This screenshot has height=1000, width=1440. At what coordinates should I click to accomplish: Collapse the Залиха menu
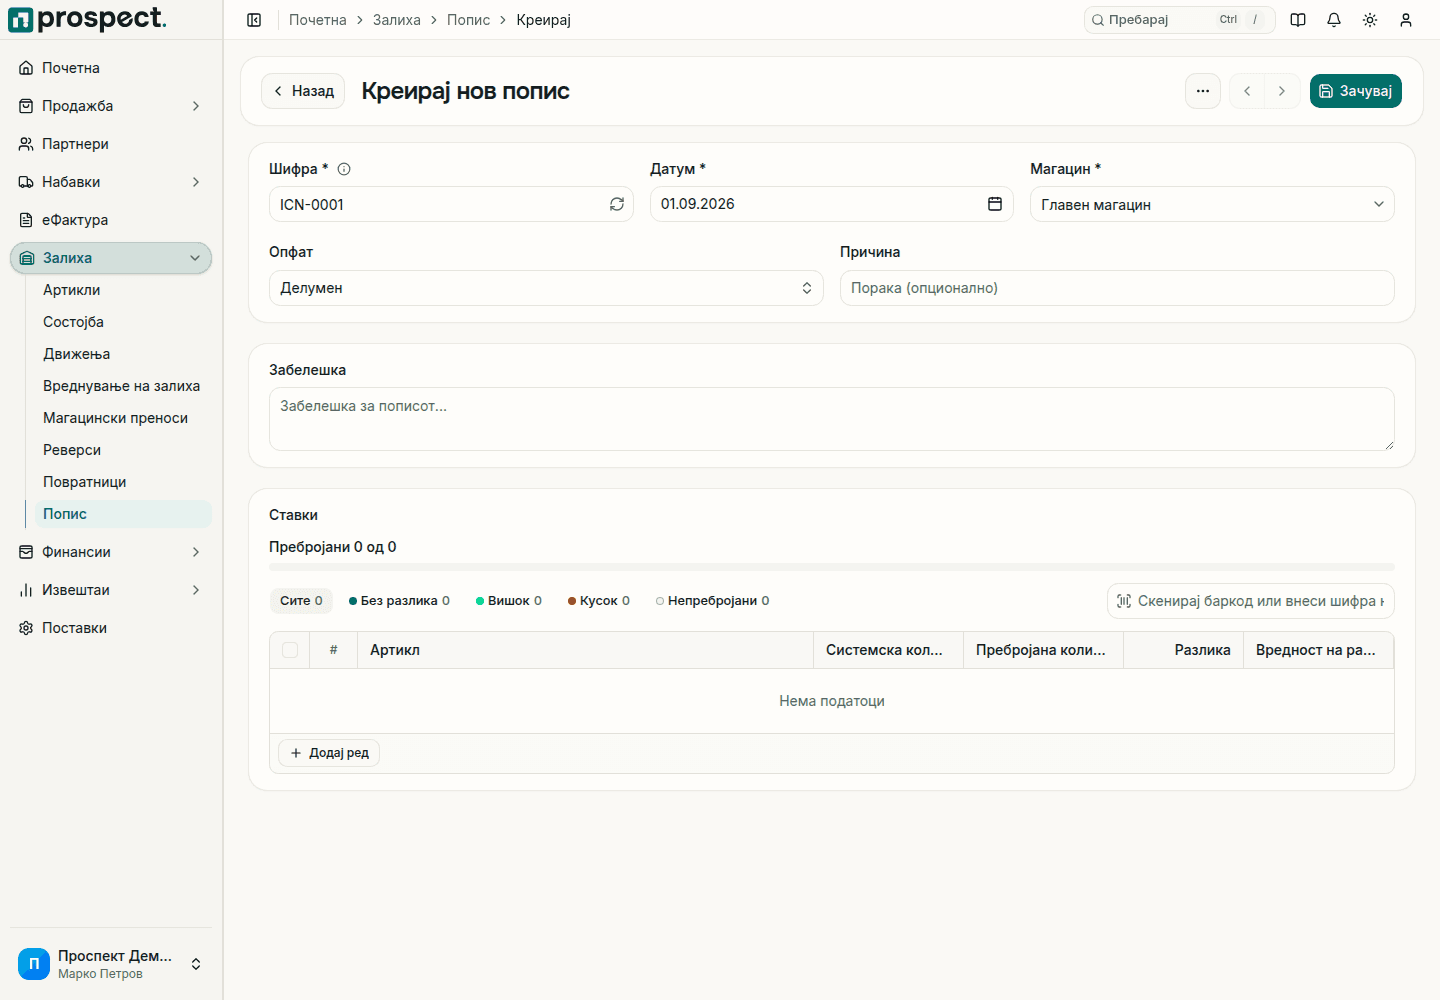(111, 258)
